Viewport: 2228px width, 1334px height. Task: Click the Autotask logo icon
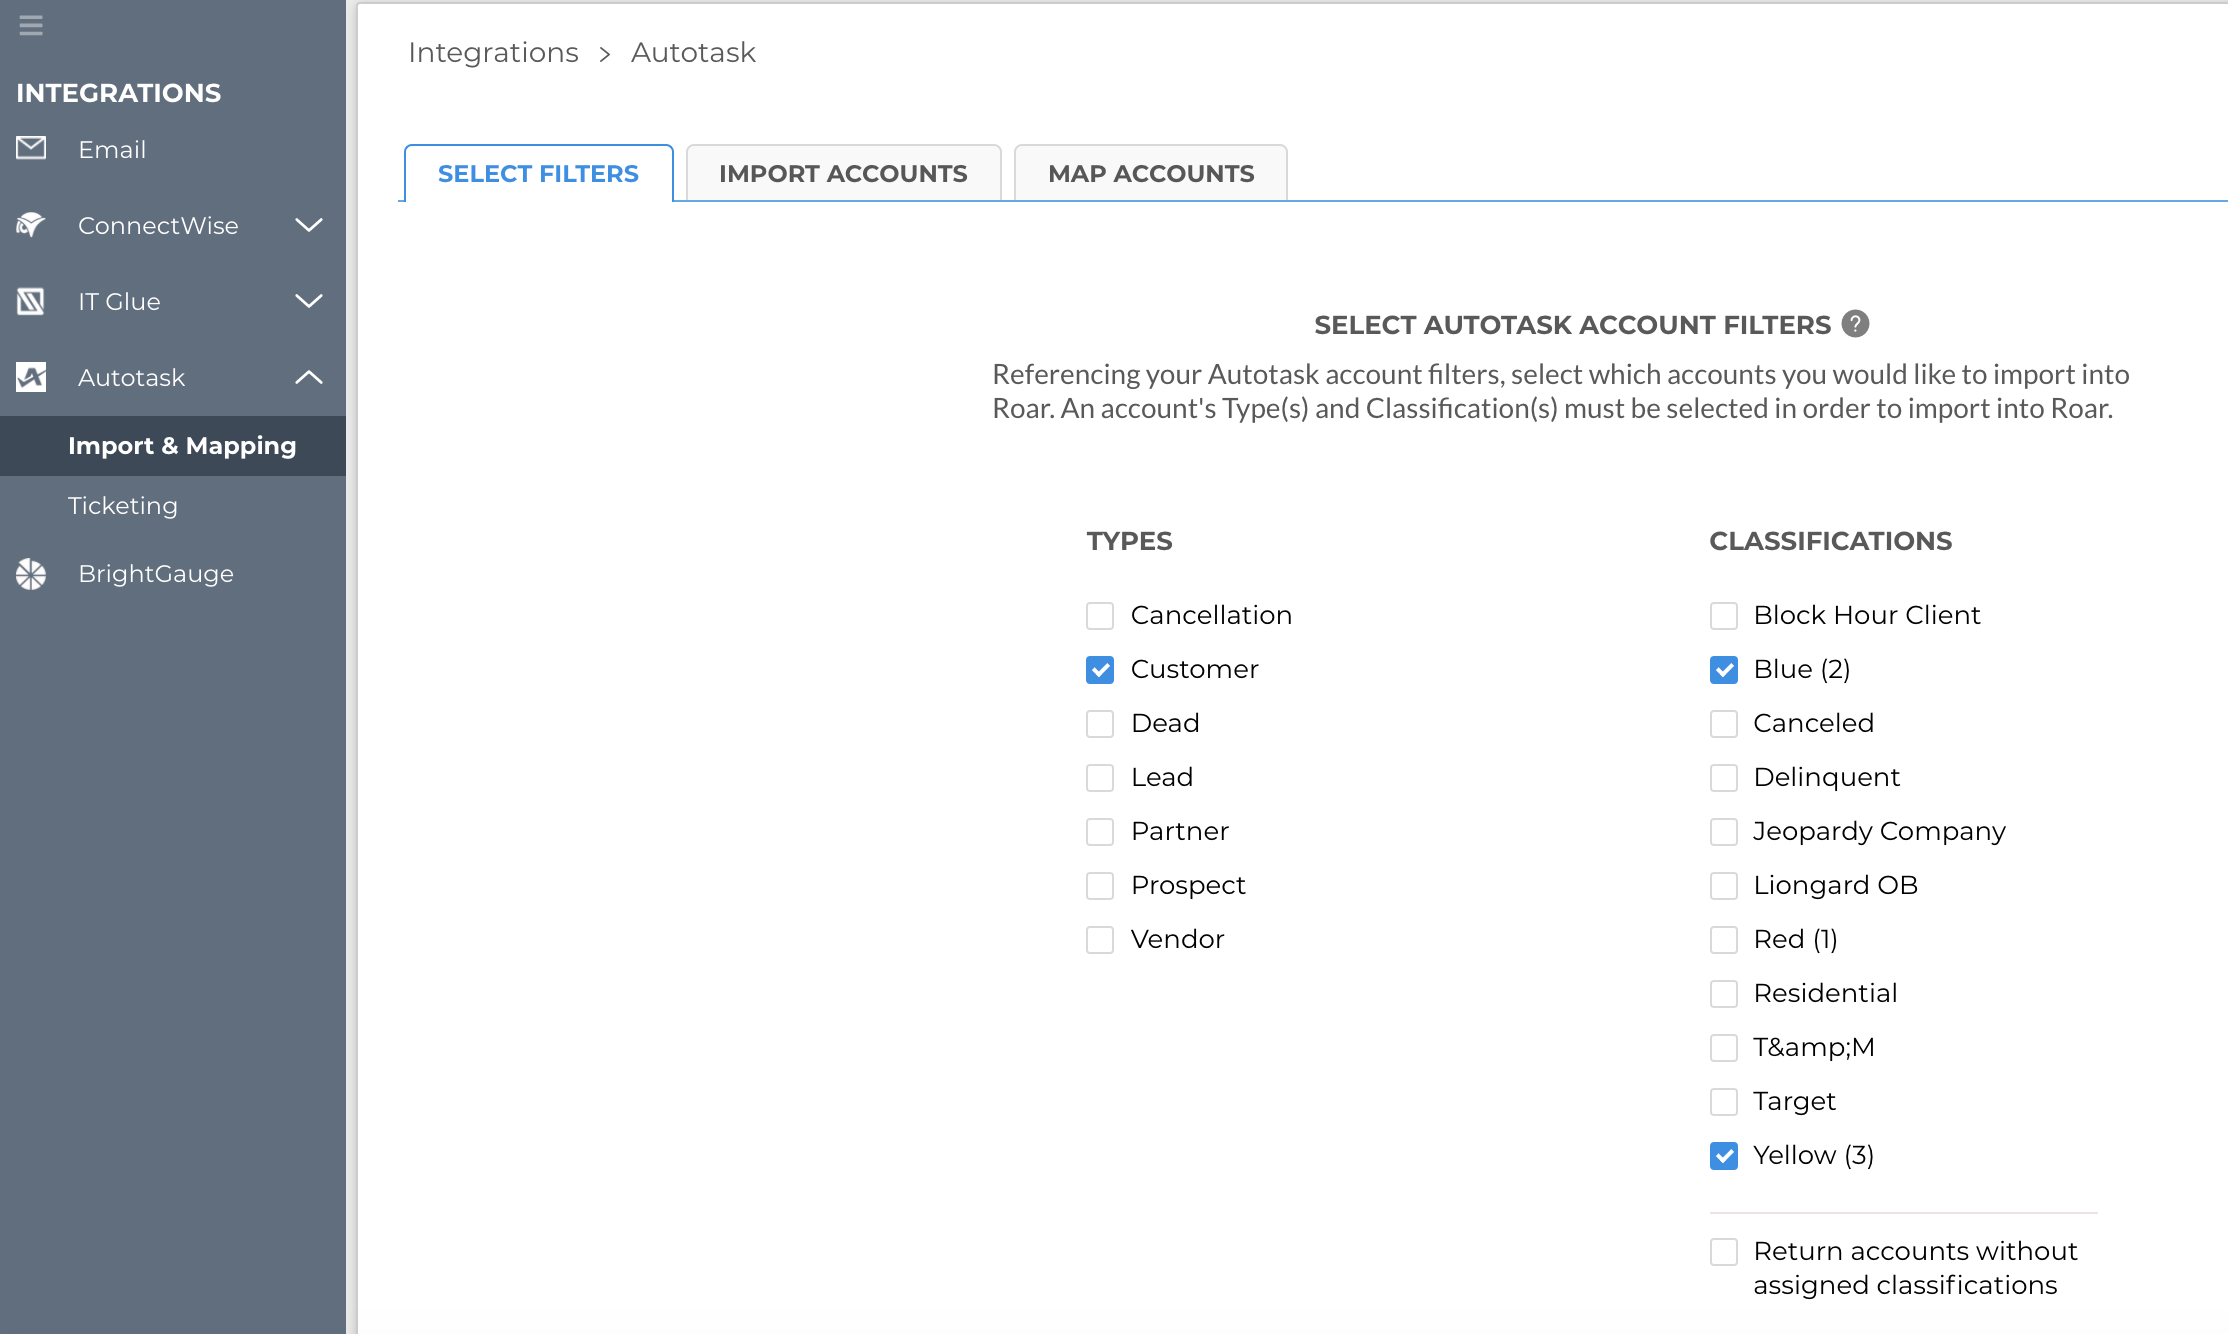click(x=31, y=377)
